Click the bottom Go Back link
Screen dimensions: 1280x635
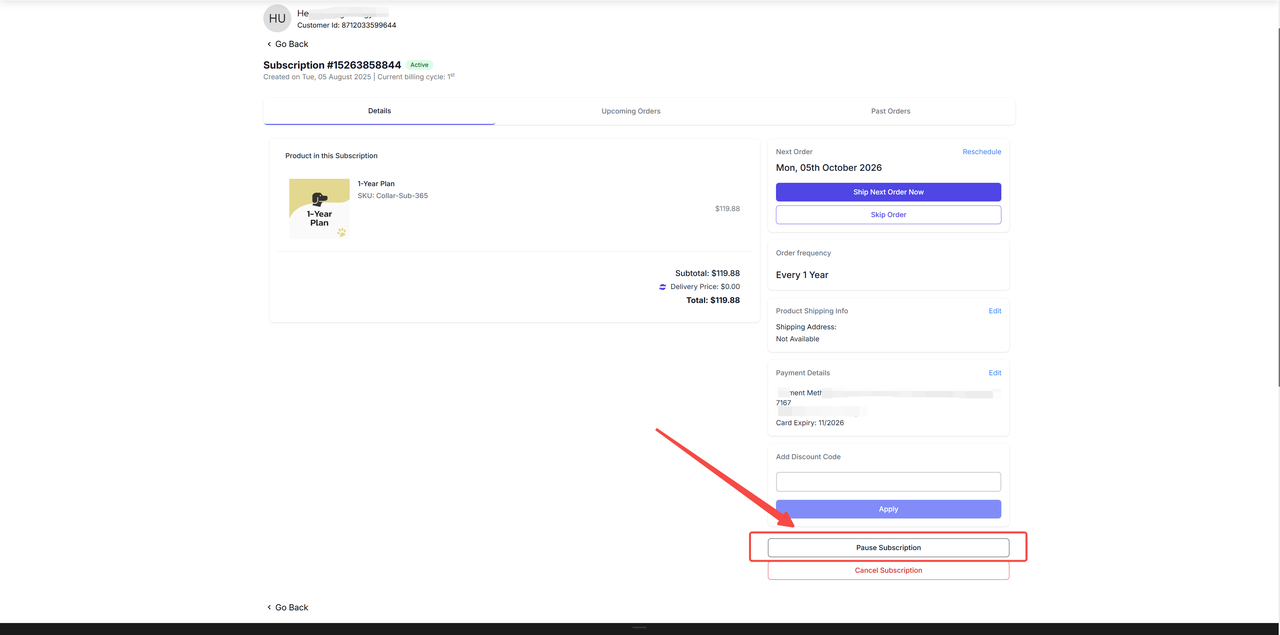288,607
